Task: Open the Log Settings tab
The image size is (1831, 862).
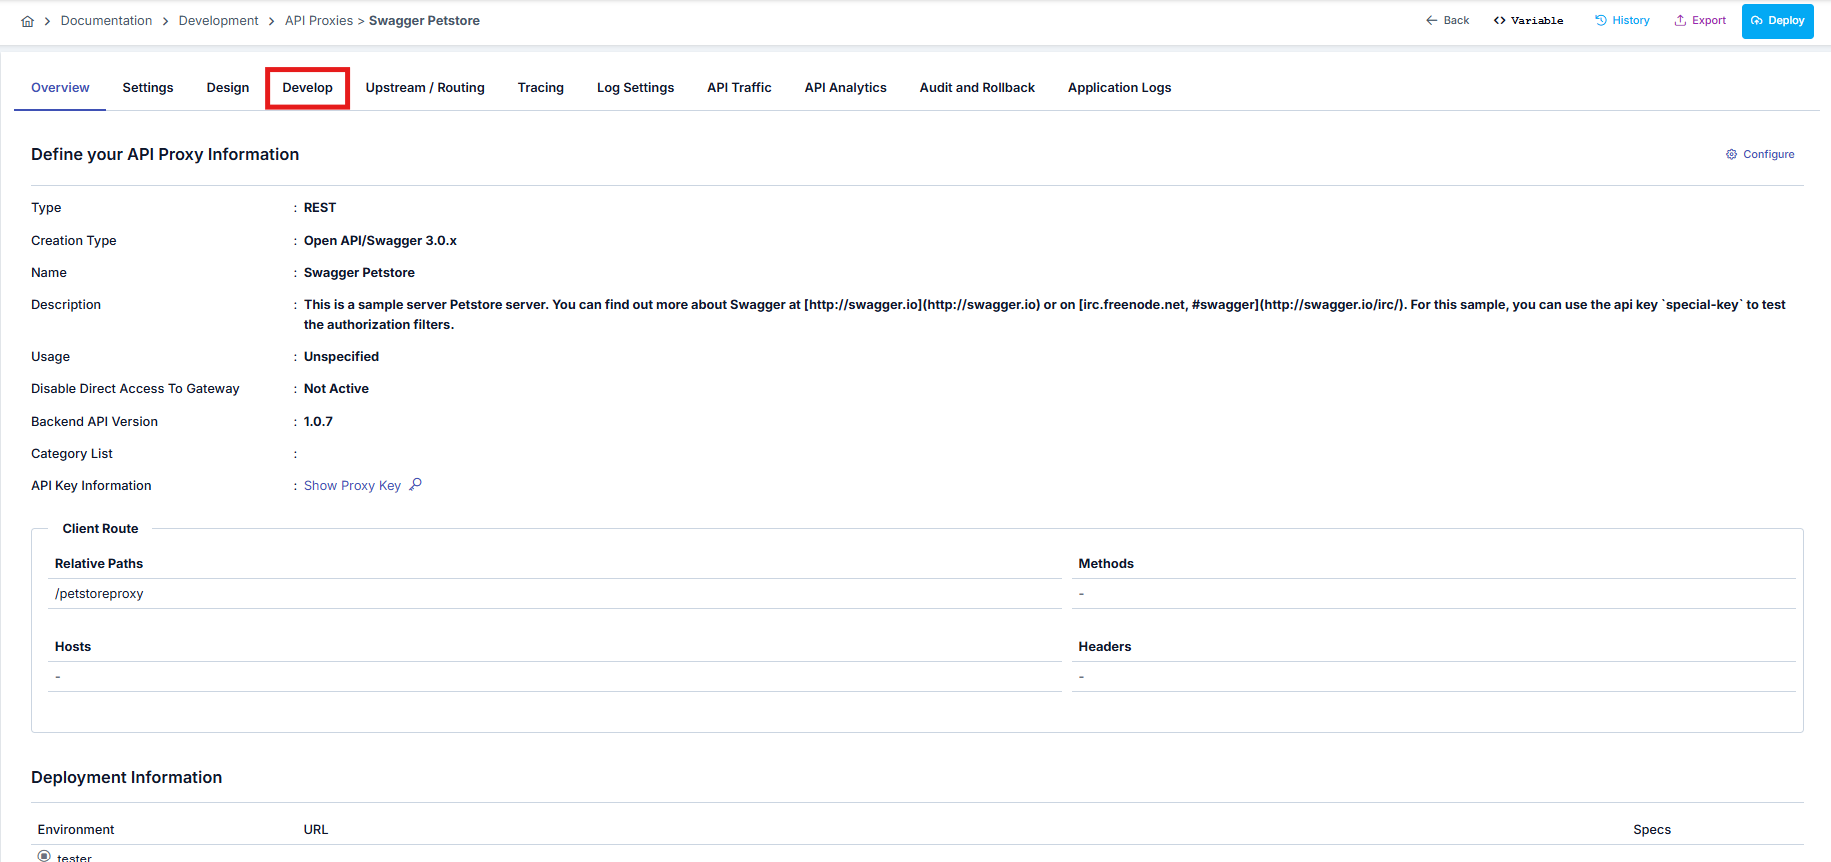Action: point(635,88)
